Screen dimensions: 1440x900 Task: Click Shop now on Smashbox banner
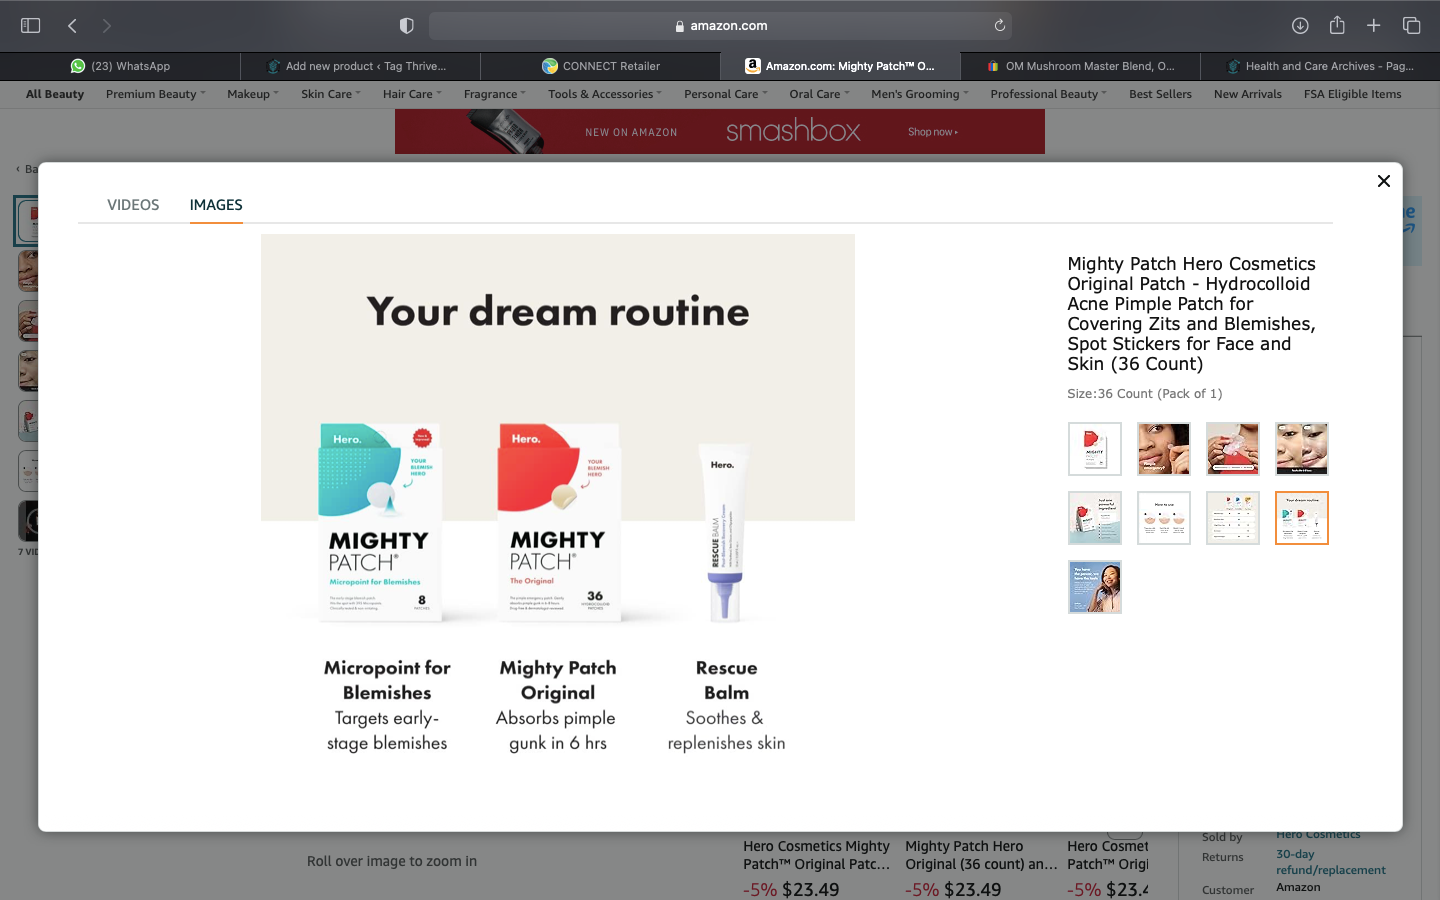[932, 132]
